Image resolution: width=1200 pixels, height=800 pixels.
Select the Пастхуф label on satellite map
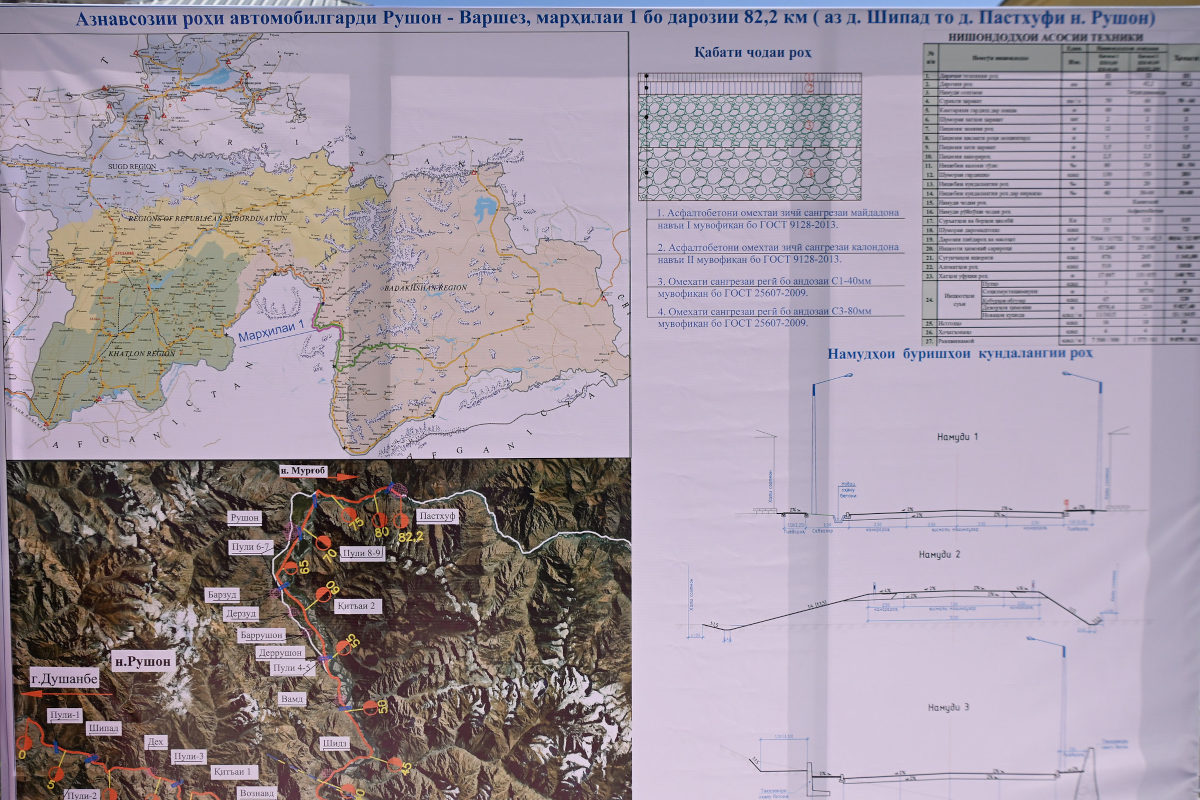[436, 516]
